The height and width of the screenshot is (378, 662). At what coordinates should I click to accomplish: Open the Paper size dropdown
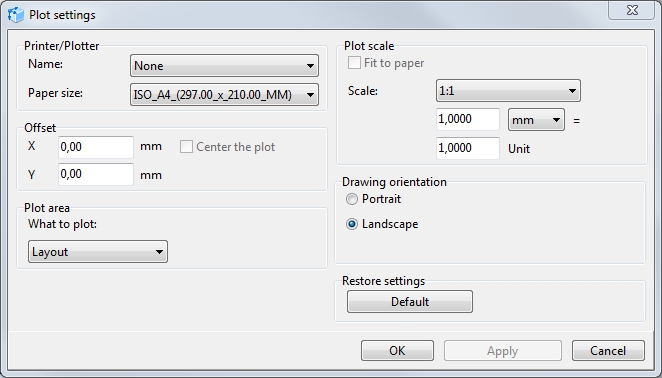224,95
